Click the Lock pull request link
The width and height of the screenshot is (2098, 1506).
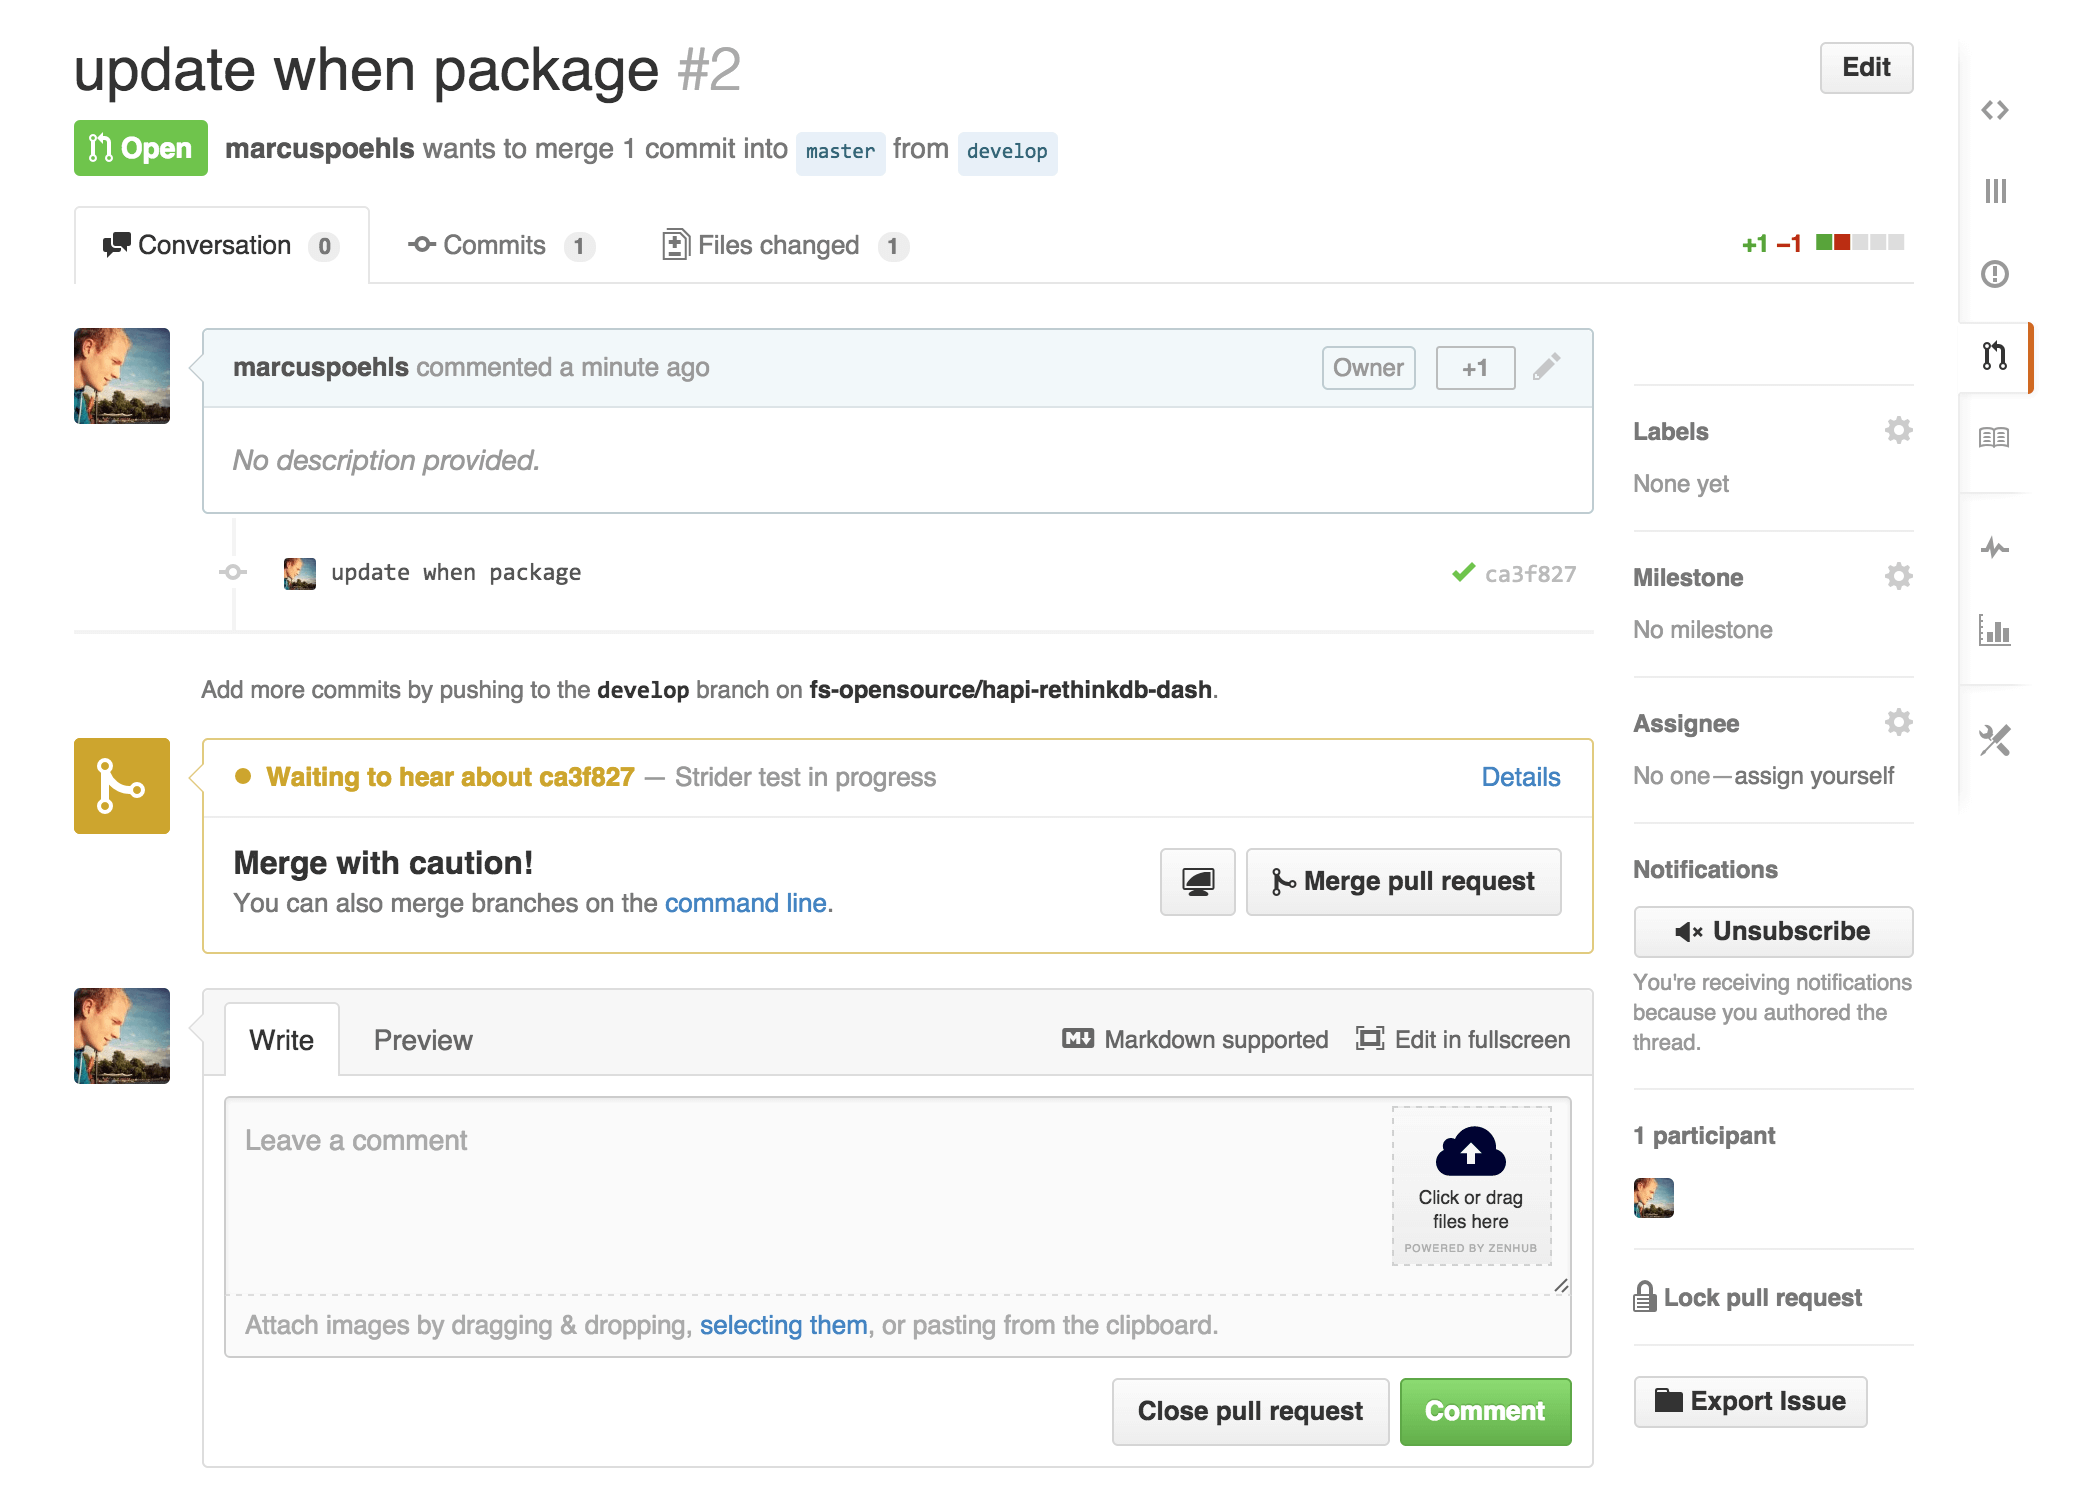1748,1297
